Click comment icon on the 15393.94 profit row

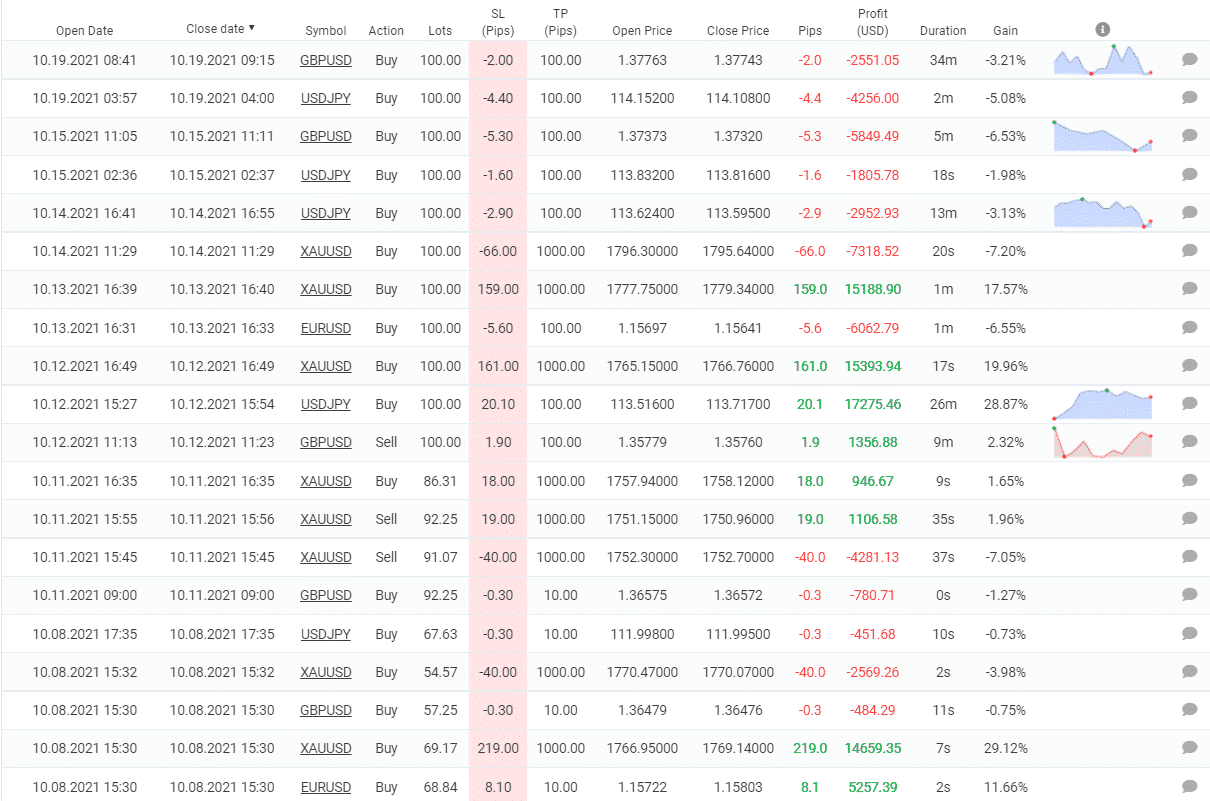1189,366
